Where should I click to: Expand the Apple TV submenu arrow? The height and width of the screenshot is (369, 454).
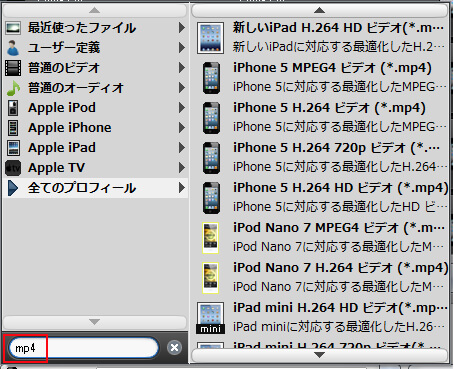[x=181, y=168]
